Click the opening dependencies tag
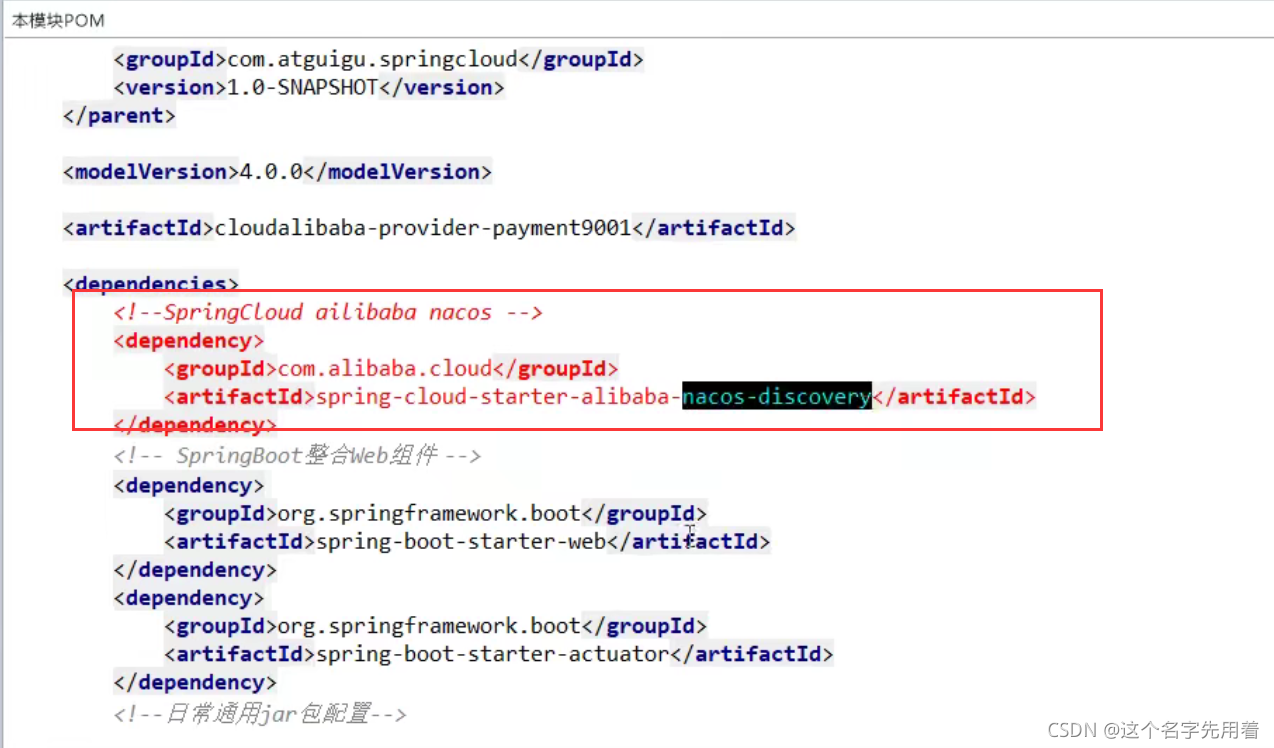 coord(150,283)
